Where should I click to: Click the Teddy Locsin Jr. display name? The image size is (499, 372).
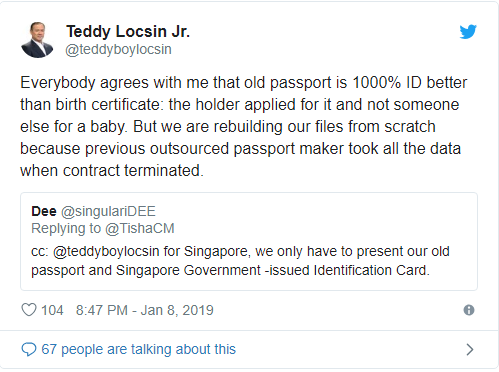pyautogui.click(x=128, y=31)
